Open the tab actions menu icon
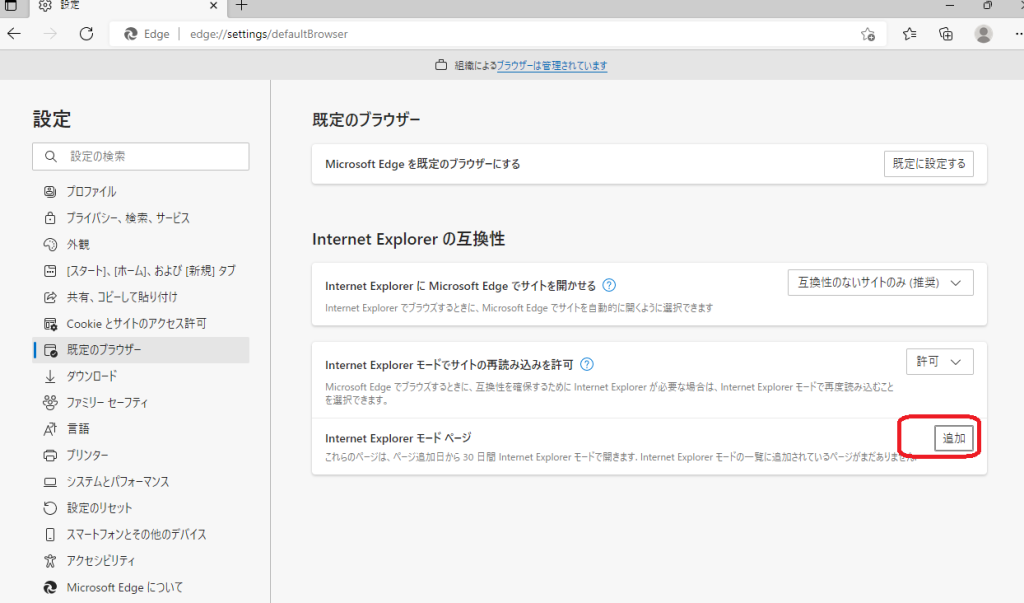This screenshot has width=1024, height=603. click(x=10, y=6)
